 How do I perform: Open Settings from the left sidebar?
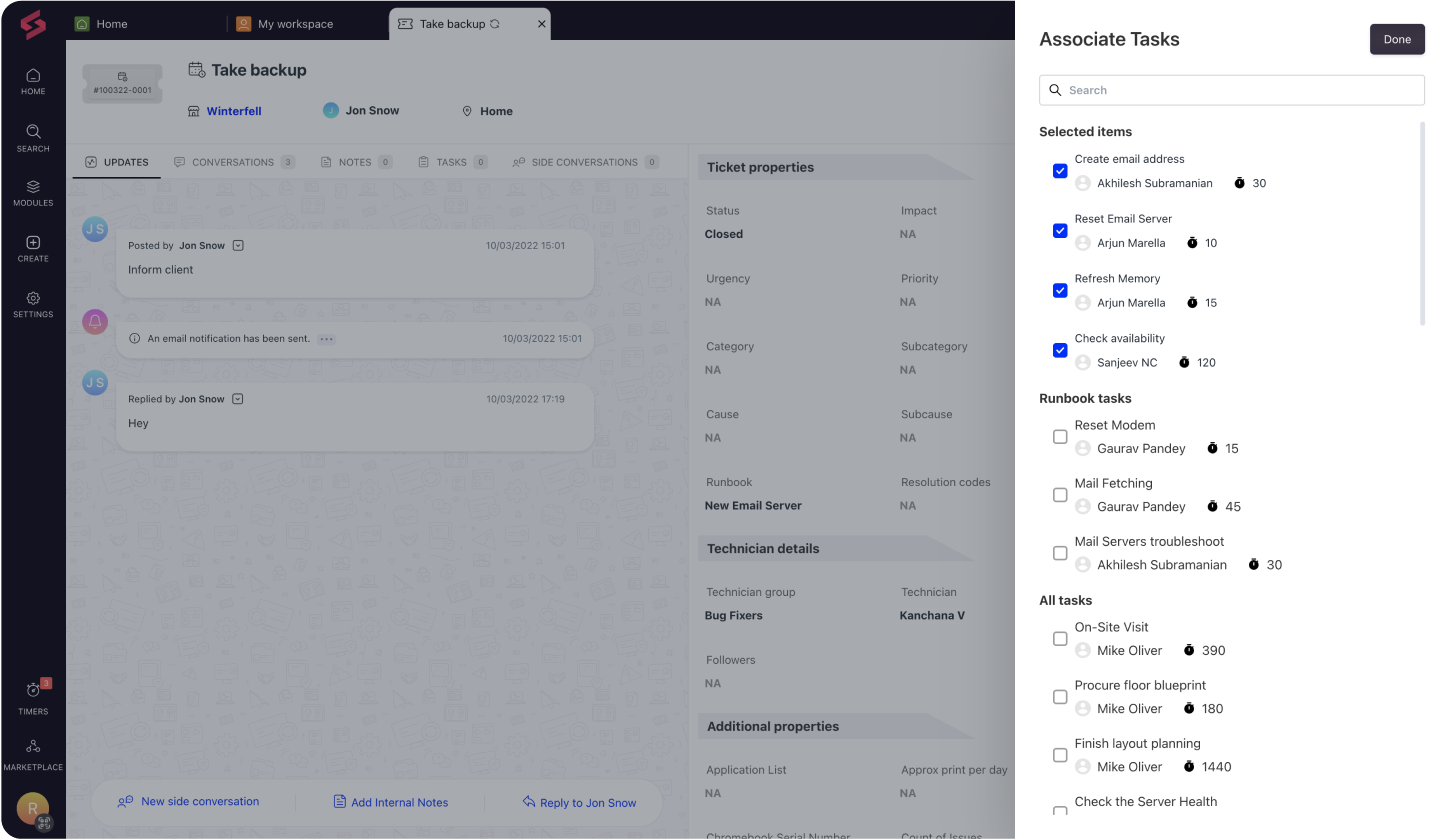32,305
